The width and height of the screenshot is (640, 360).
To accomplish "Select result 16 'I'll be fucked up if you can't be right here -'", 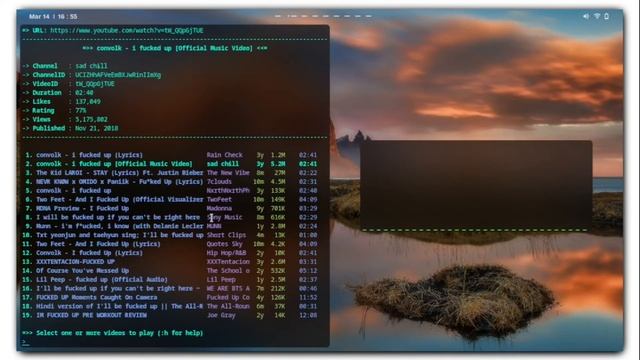I will pyautogui.click(x=118, y=289).
